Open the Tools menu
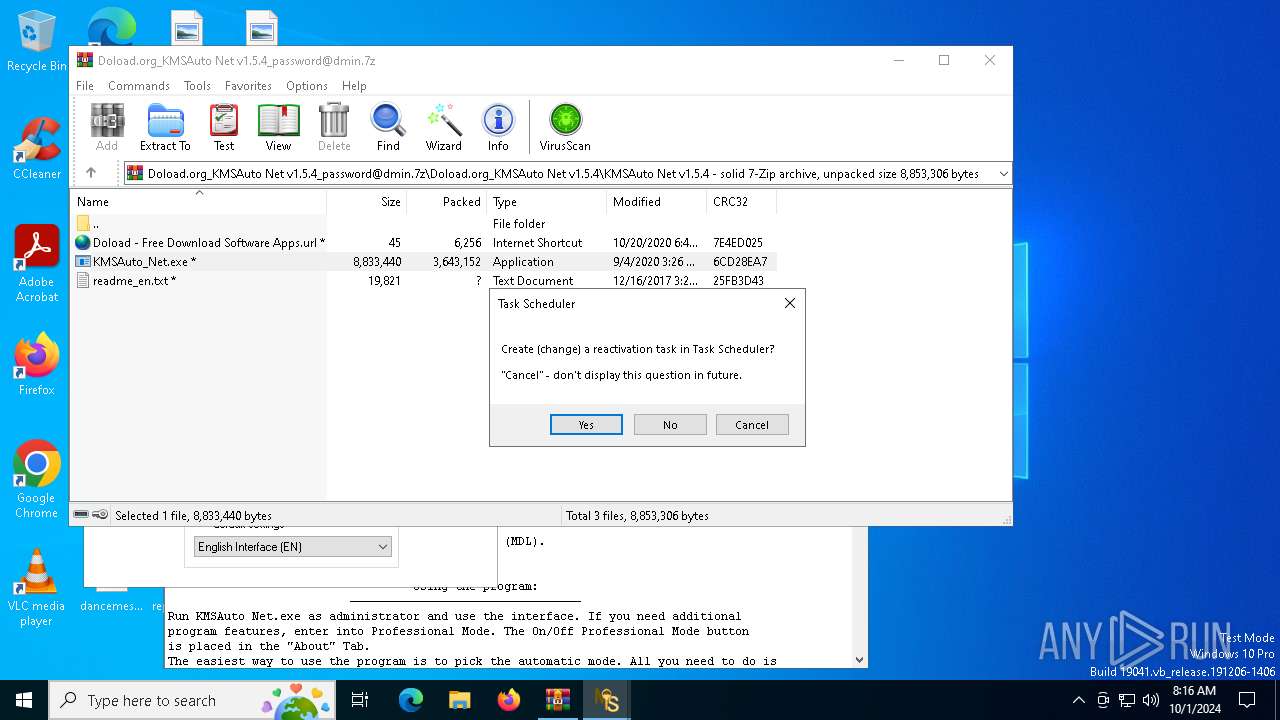Viewport: 1280px width, 720px height. (x=197, y=86)
